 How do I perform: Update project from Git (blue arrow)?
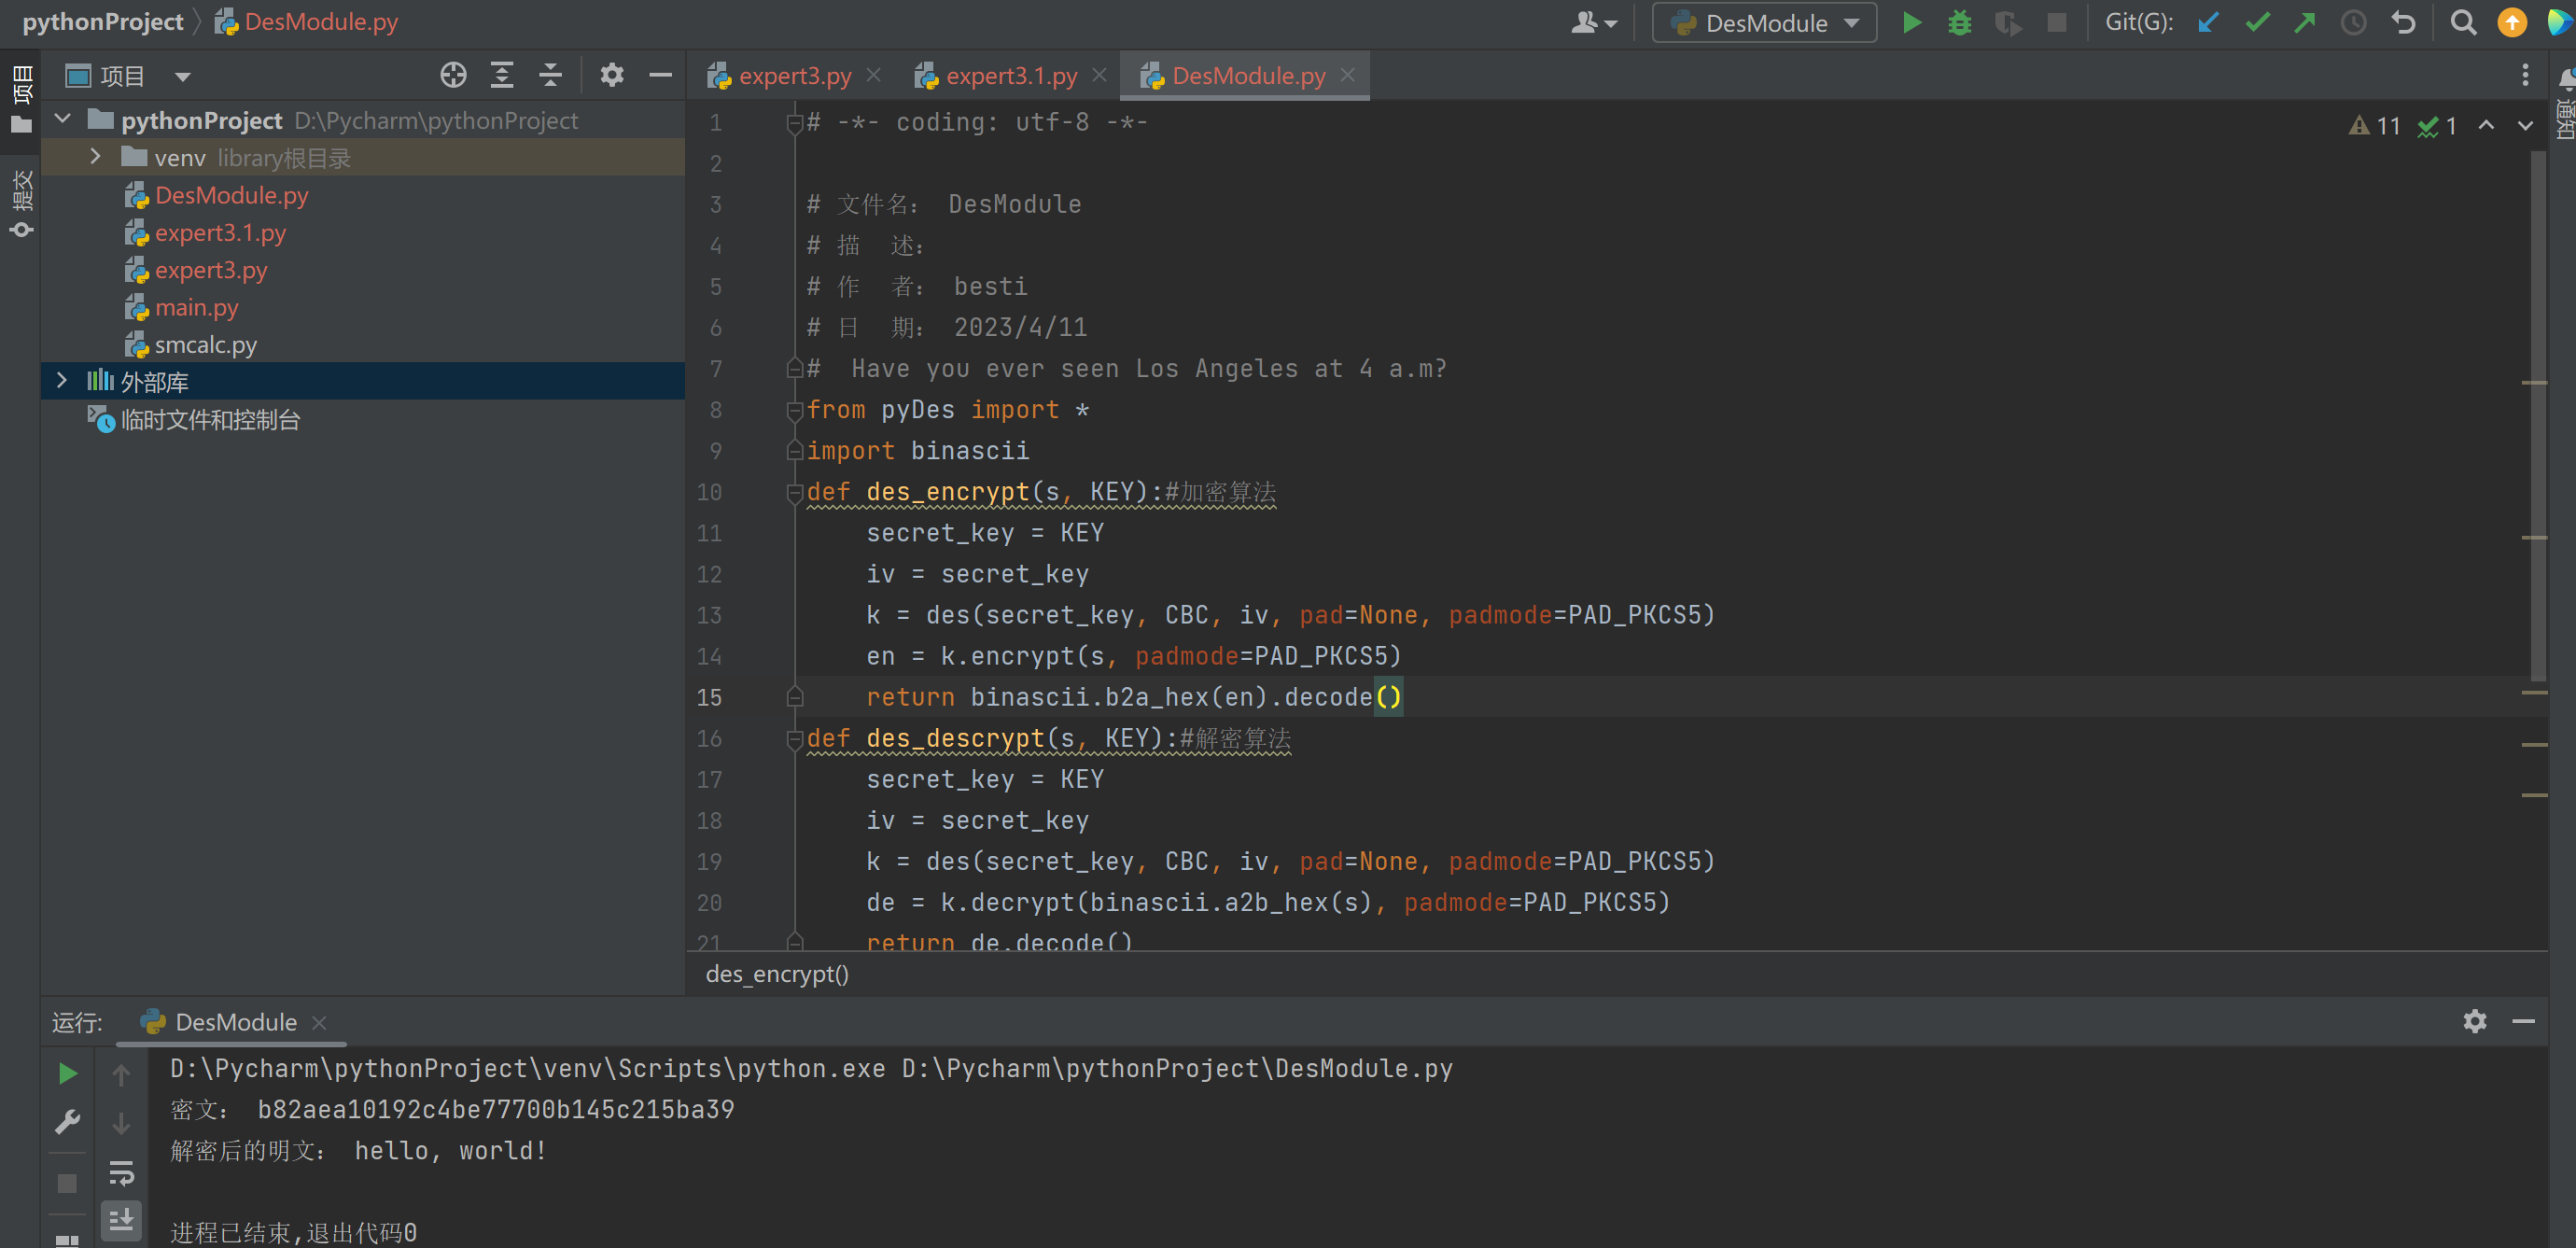(2209, 22)
